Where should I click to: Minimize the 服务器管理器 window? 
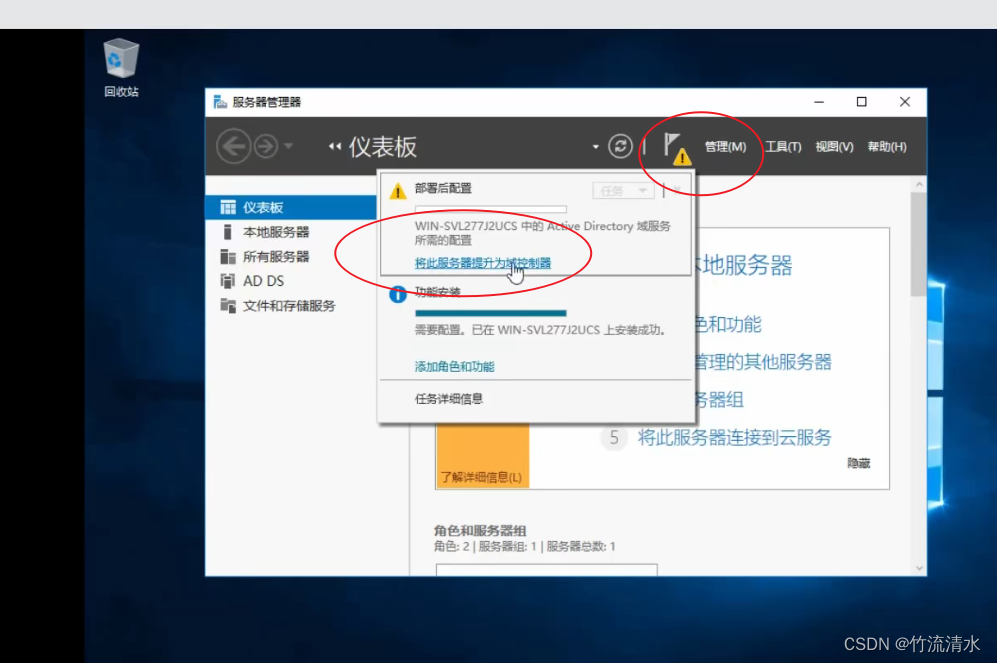[x=819, y=102]
